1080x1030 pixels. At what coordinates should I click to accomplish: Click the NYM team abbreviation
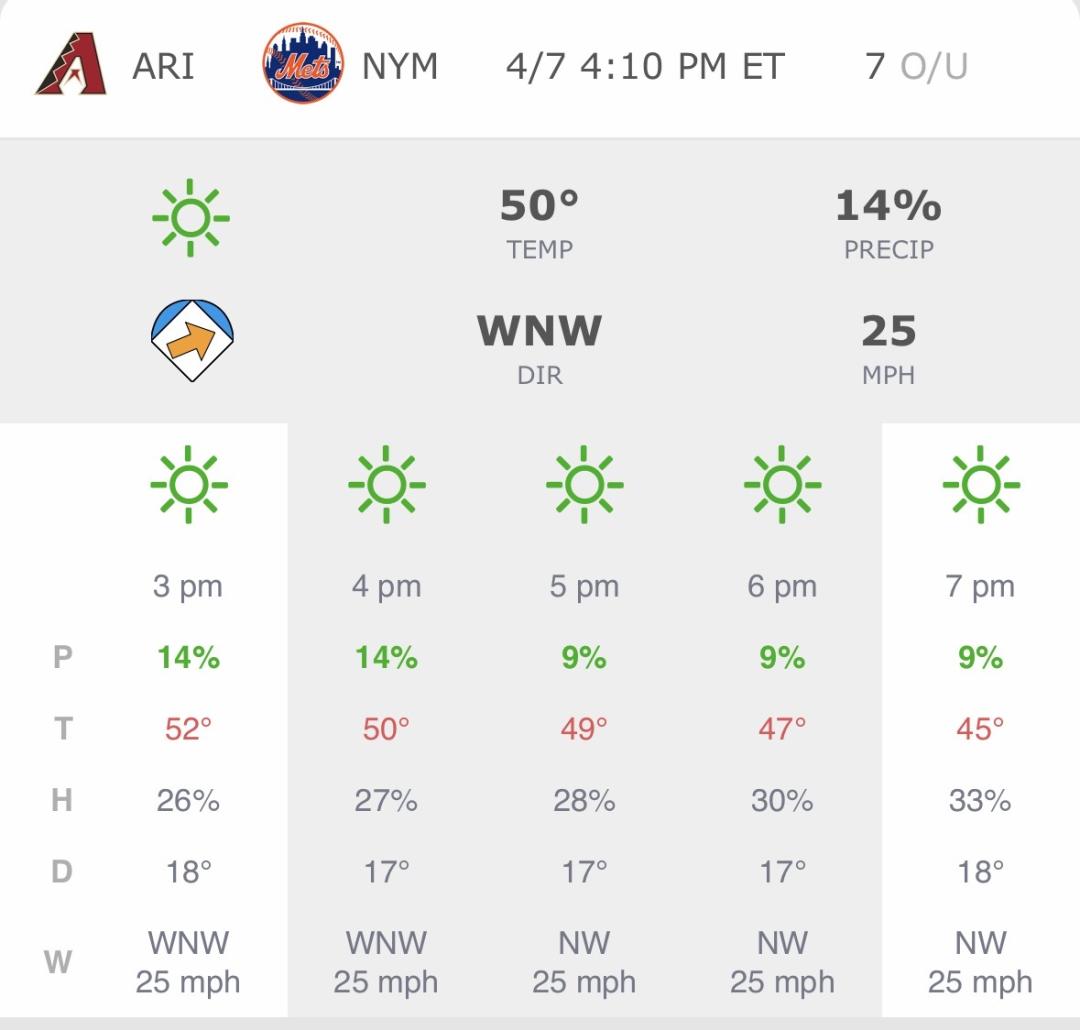pos(400,67)
